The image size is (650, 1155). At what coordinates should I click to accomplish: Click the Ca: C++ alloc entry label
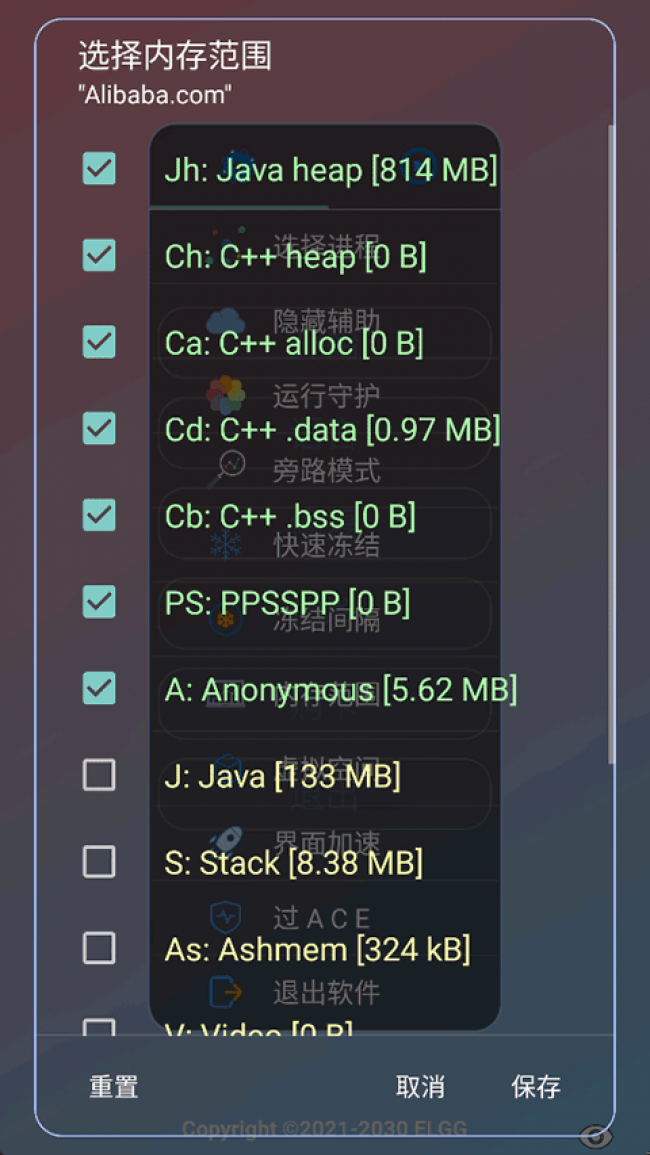pyautogui.click(x=294, y=343)
